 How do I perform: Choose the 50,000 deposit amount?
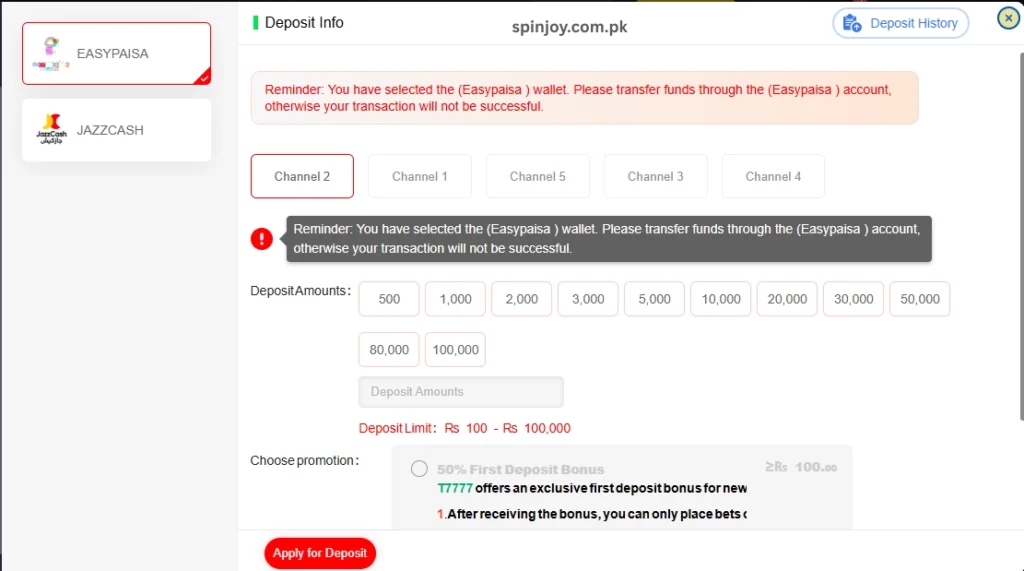(x=920, y=299)
